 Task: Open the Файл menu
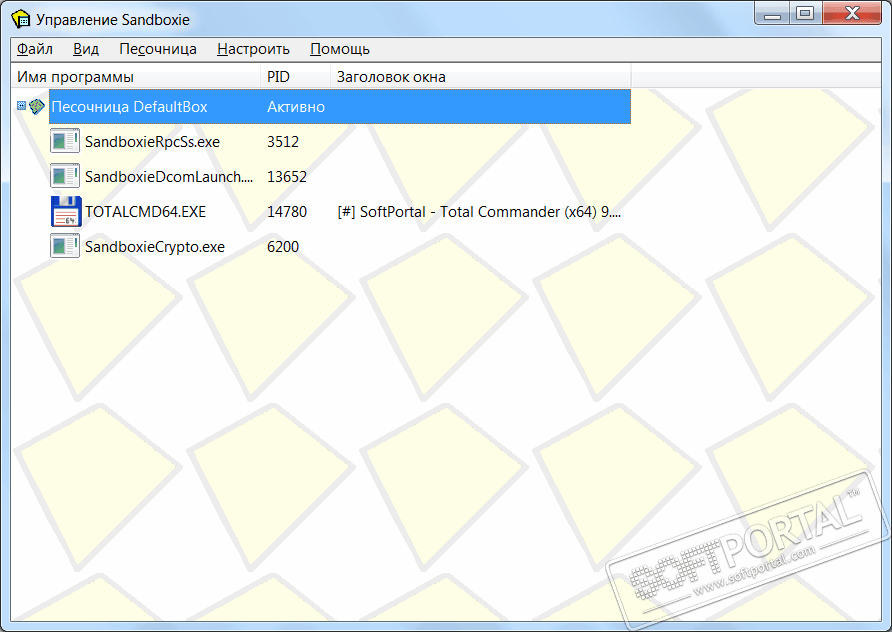coord(35,49)
